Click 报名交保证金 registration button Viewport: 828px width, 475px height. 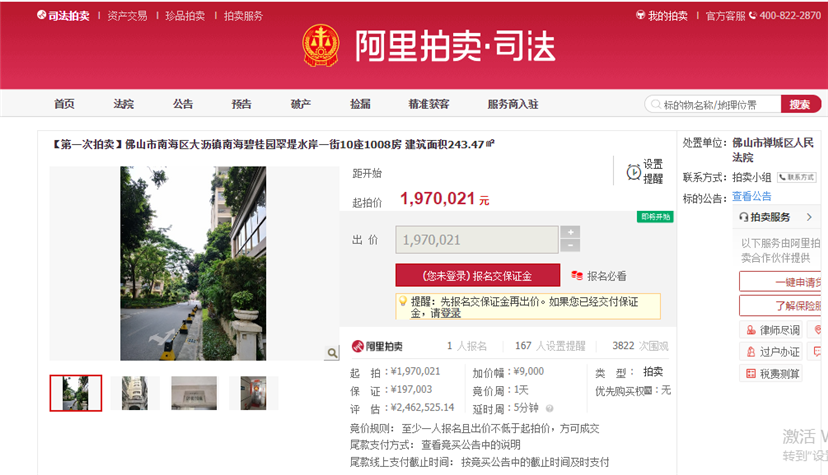pos(477,276)
